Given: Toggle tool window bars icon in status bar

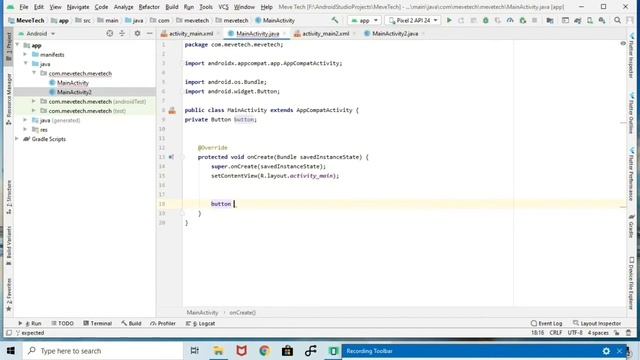Looking at the screenshot, I should (9, 333).
